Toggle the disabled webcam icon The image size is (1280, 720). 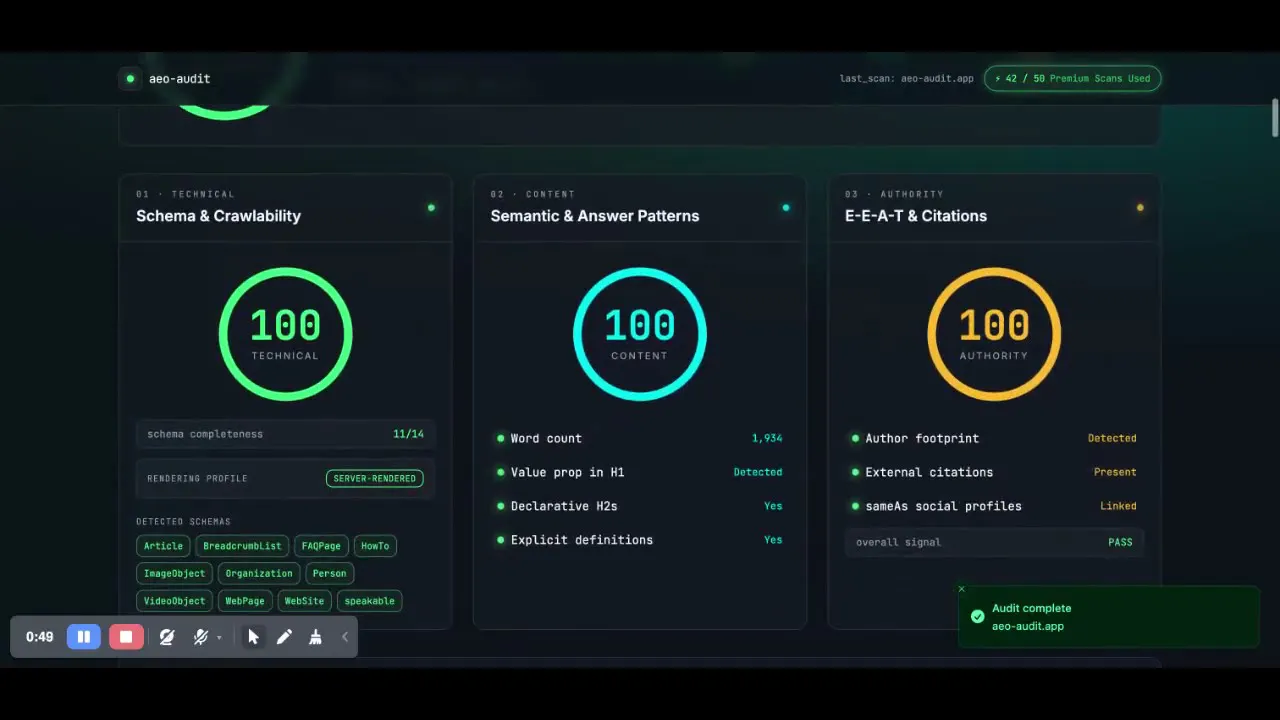167,637
